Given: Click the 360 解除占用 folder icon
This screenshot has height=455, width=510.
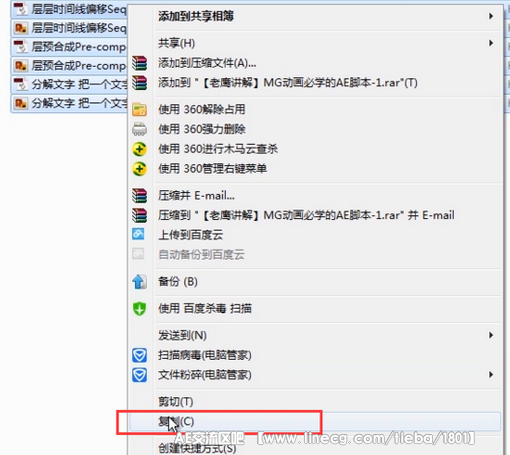Looking at the screenshot, I should click(139, 109).
